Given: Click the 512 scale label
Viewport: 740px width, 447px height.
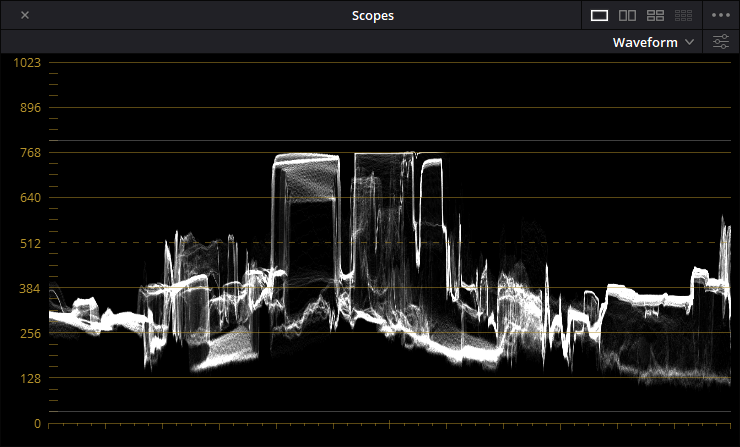Looking at the screenshot, I should click(30, 243).
